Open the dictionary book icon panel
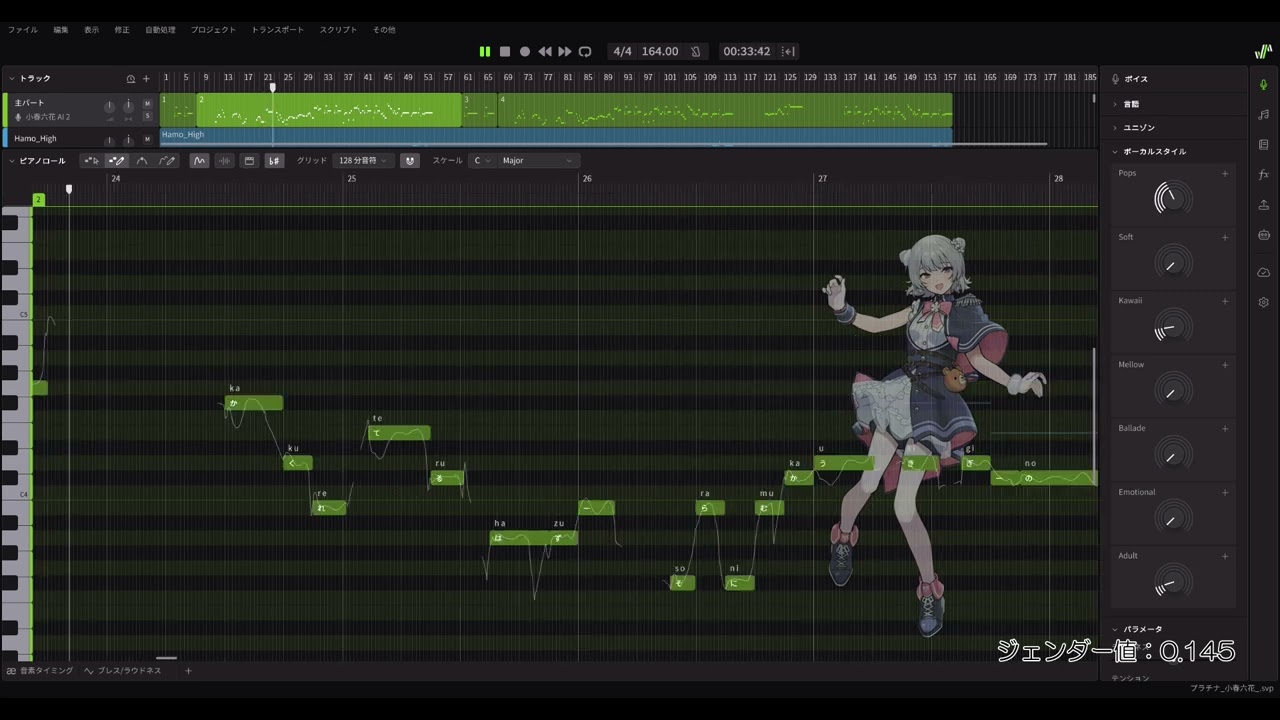The width and height of the screenshot is (1280, 720). 1264,144
